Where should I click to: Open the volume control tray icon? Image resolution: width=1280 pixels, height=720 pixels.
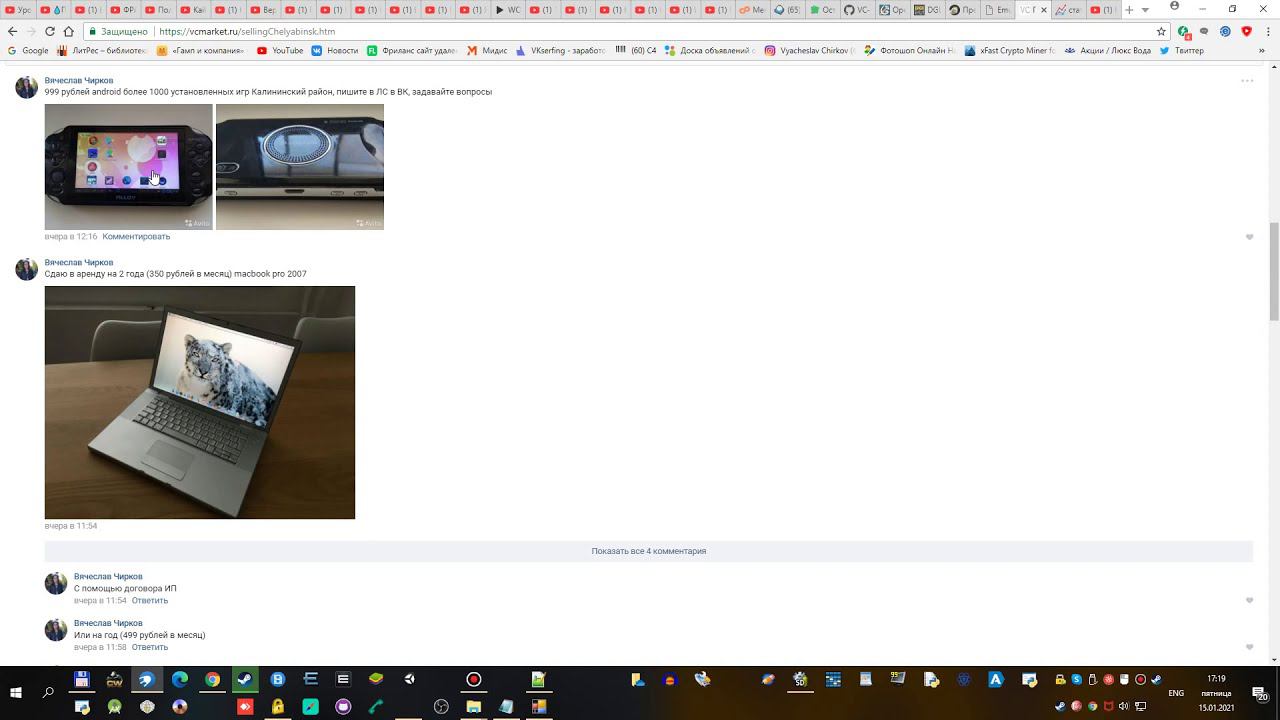click(x=1124, y=707)
